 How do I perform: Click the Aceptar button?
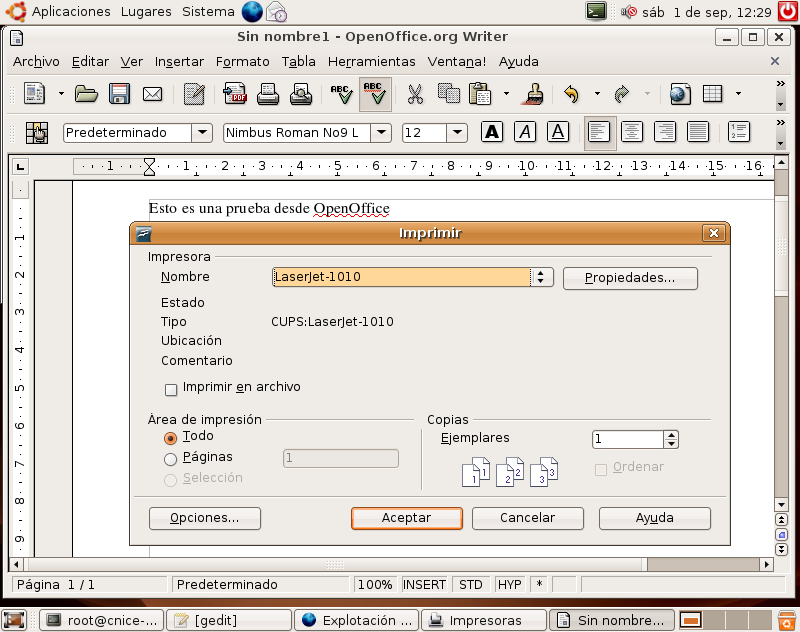[406, 518]
